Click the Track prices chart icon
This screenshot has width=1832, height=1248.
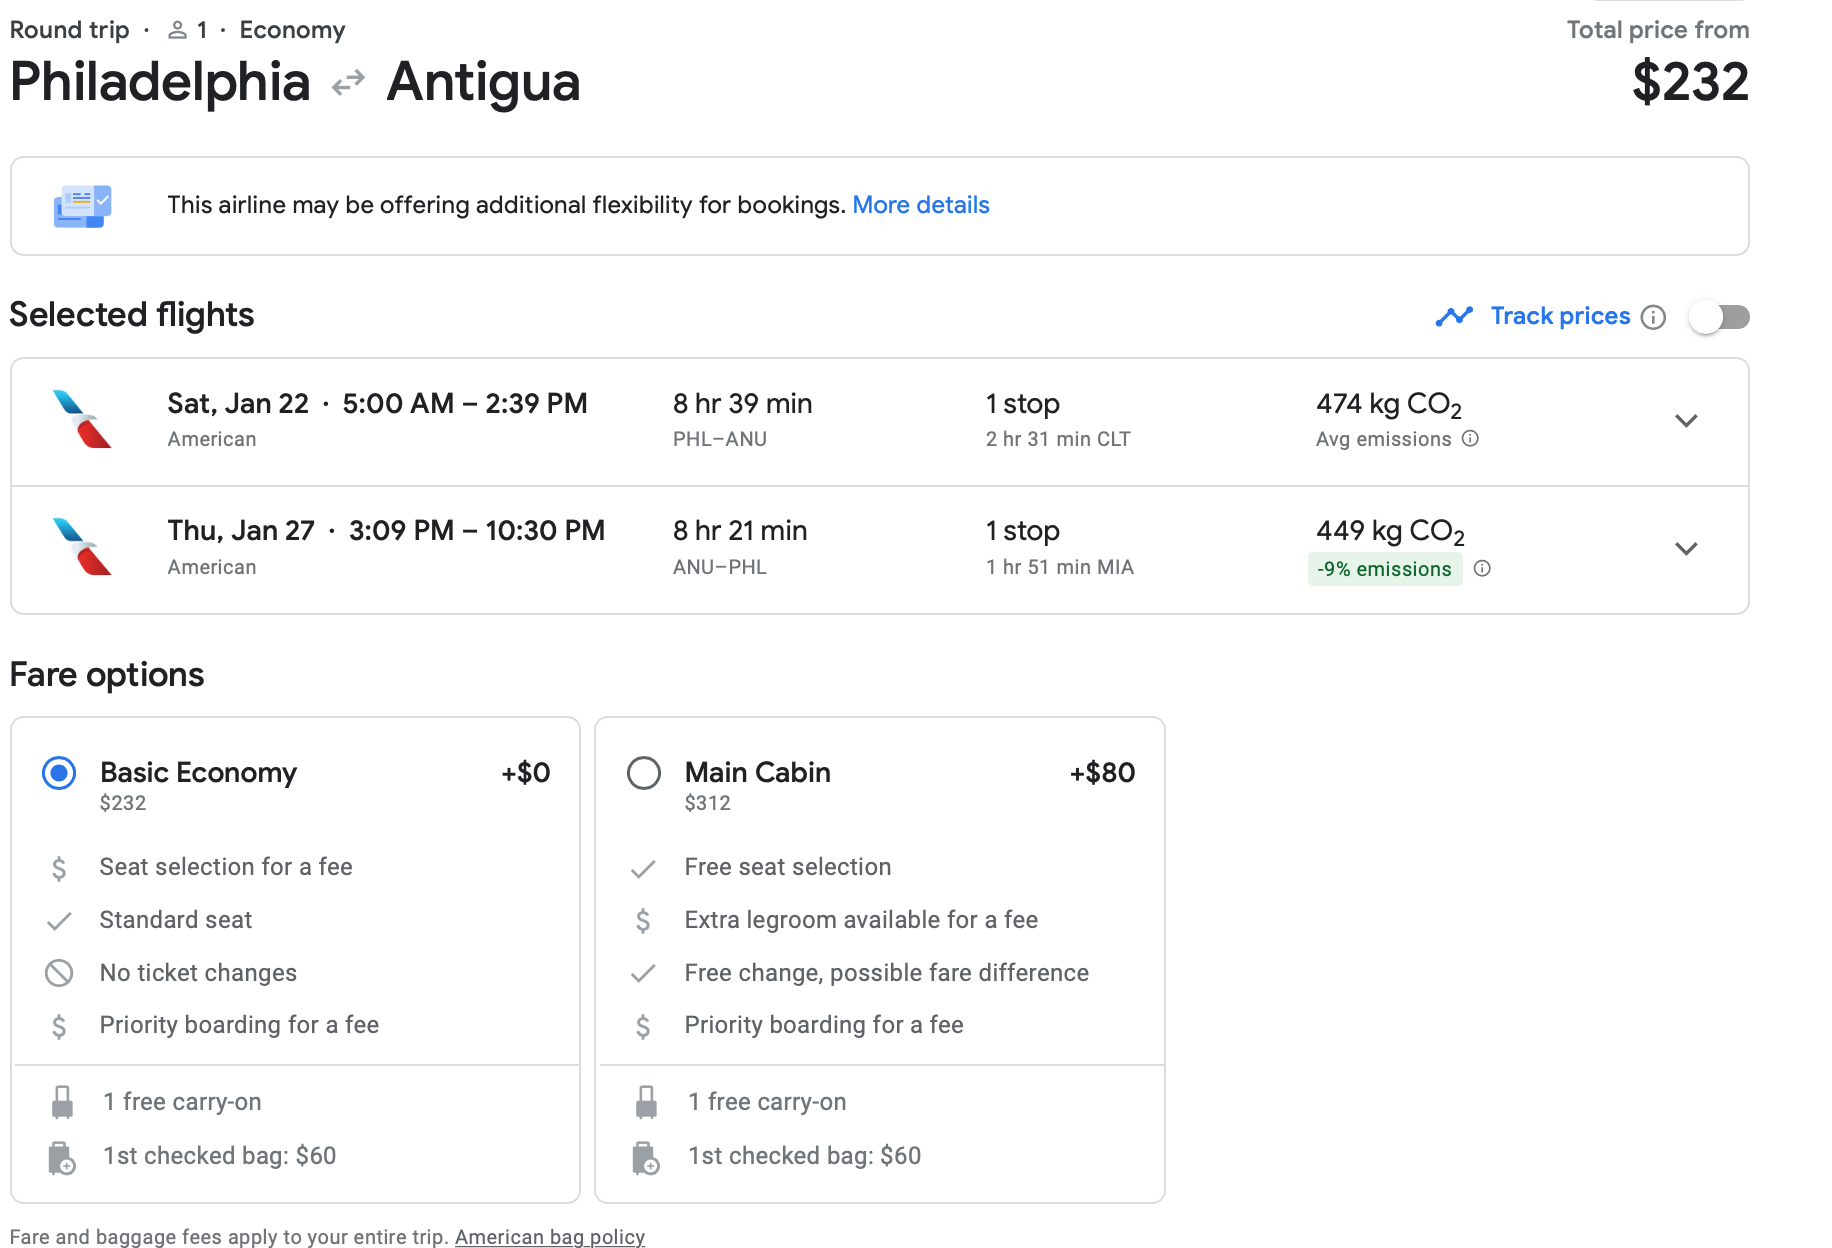tap(1454, 317)
